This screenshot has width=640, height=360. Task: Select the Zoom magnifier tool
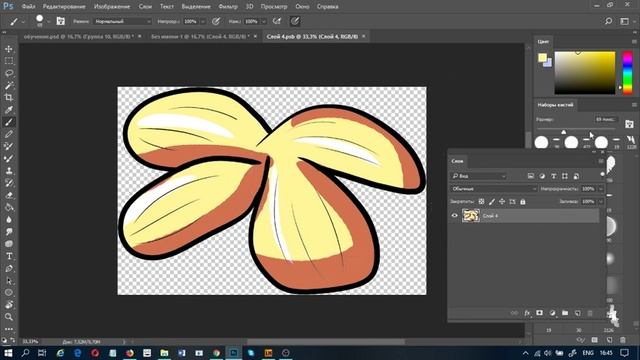[9, 317]
